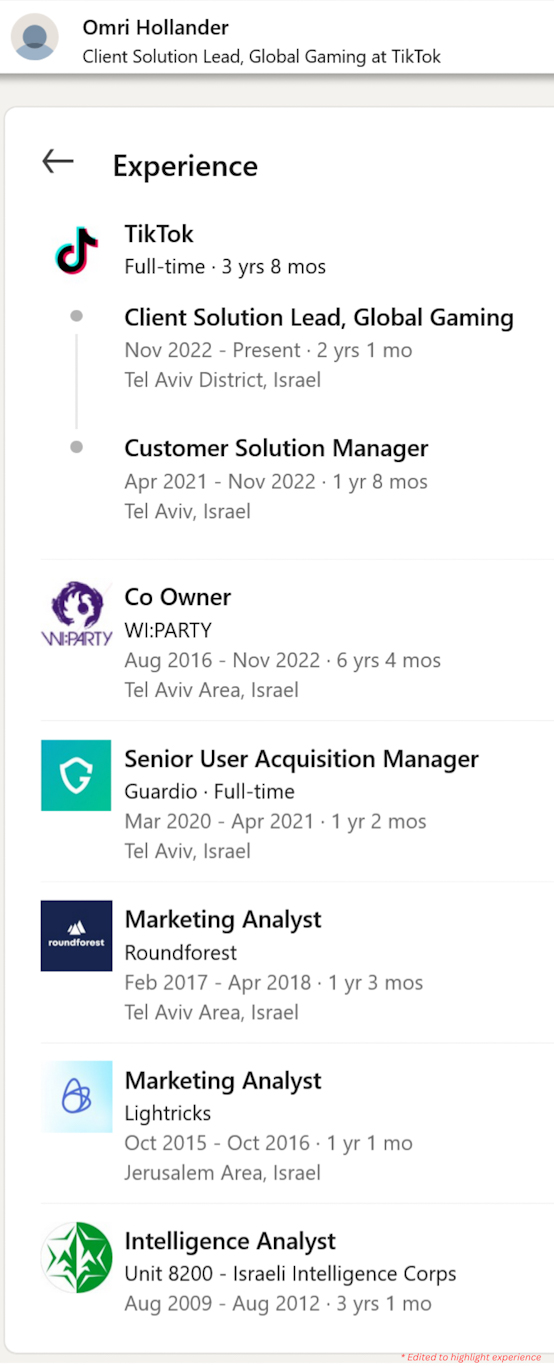Image resolution: width=554 pixels, height=1366 pixels.
Task: Click the Roundforest logo
Action: (x=77, y=936)
